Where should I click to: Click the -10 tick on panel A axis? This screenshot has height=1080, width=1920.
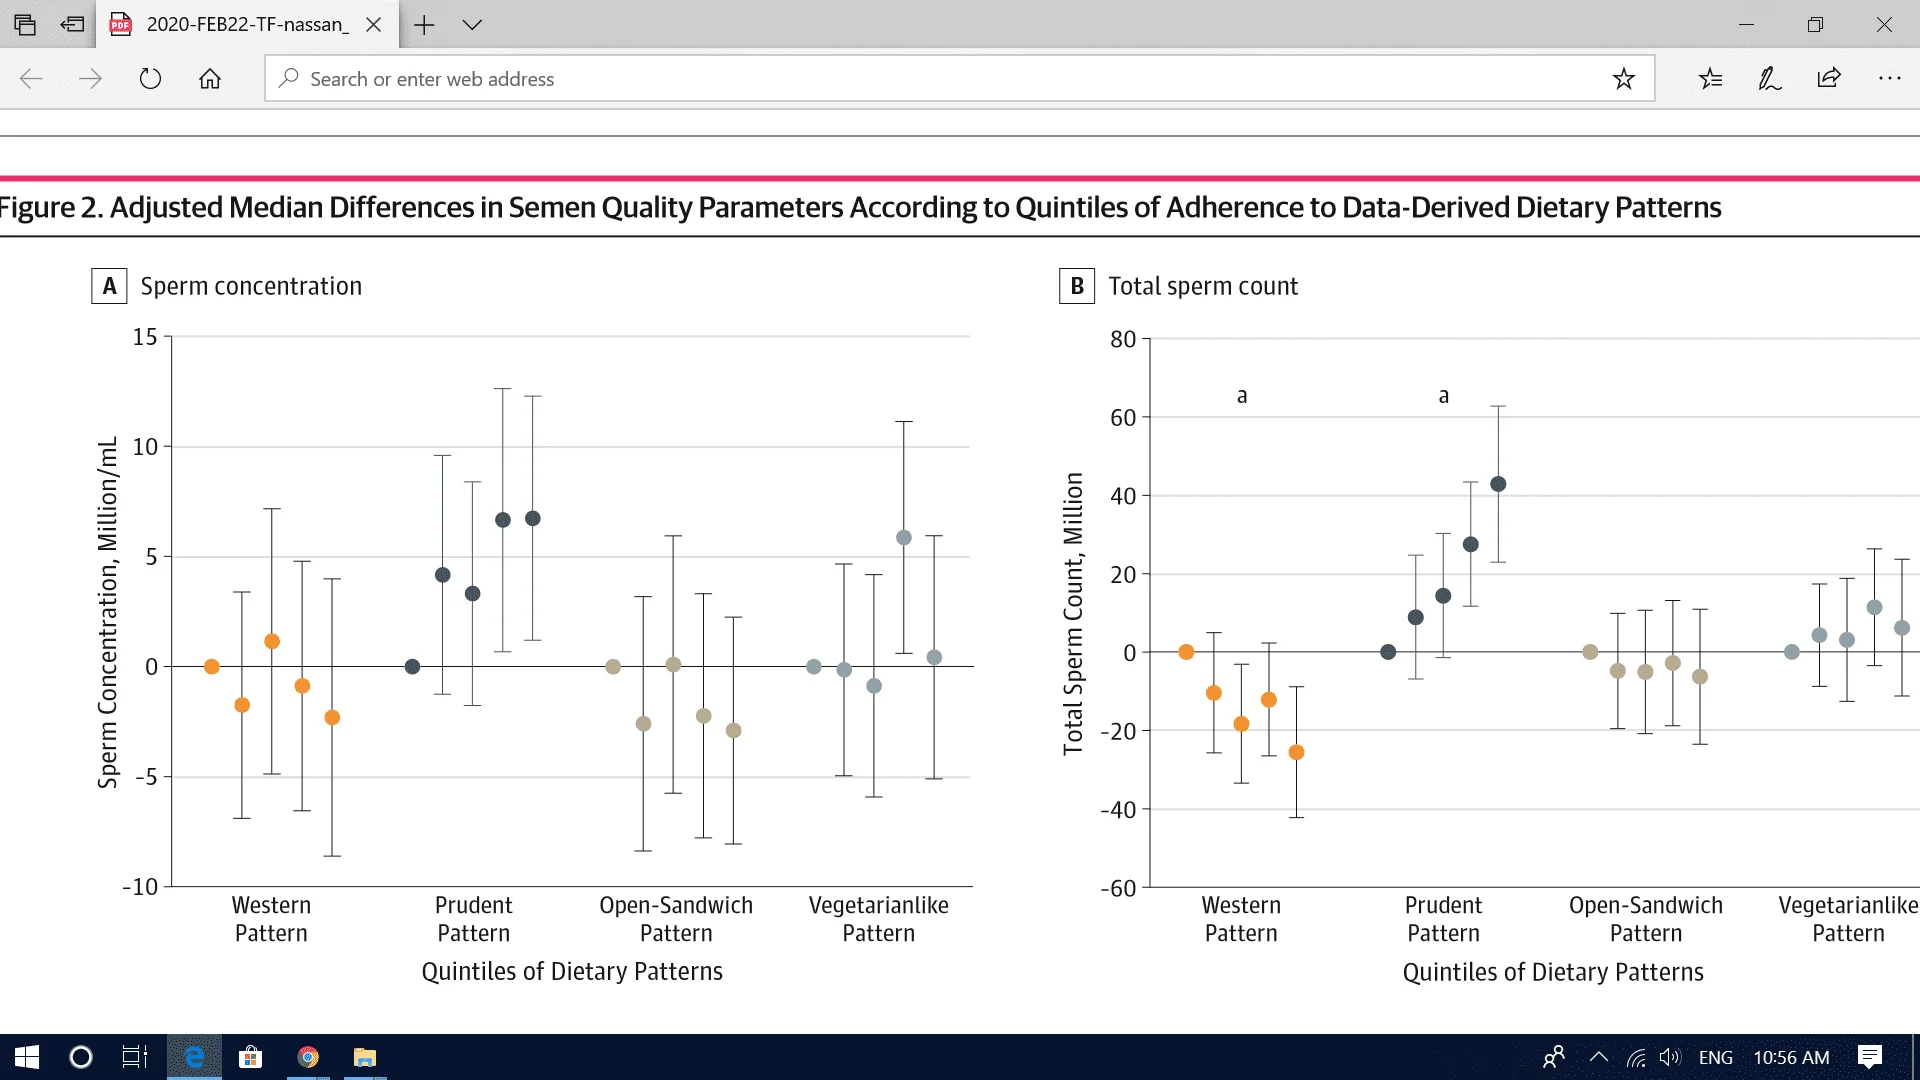[140, 887]
